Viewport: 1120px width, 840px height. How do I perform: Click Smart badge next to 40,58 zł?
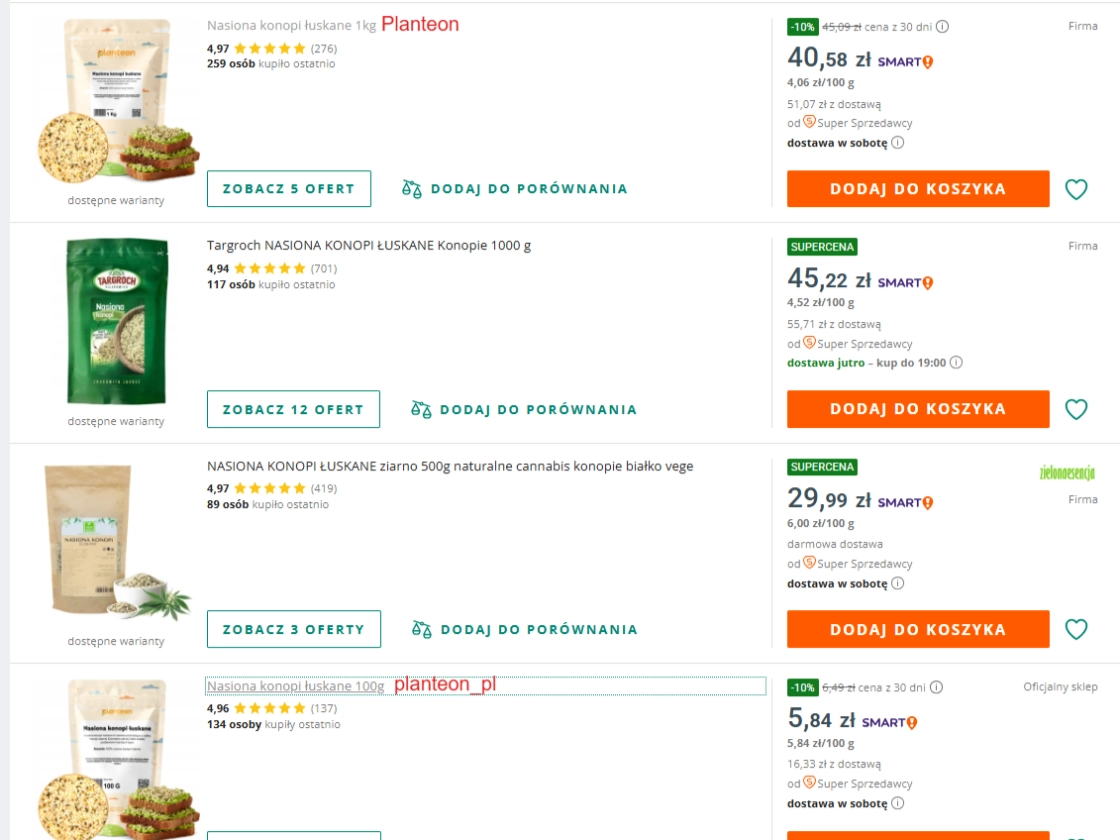[x=905, y=61]
